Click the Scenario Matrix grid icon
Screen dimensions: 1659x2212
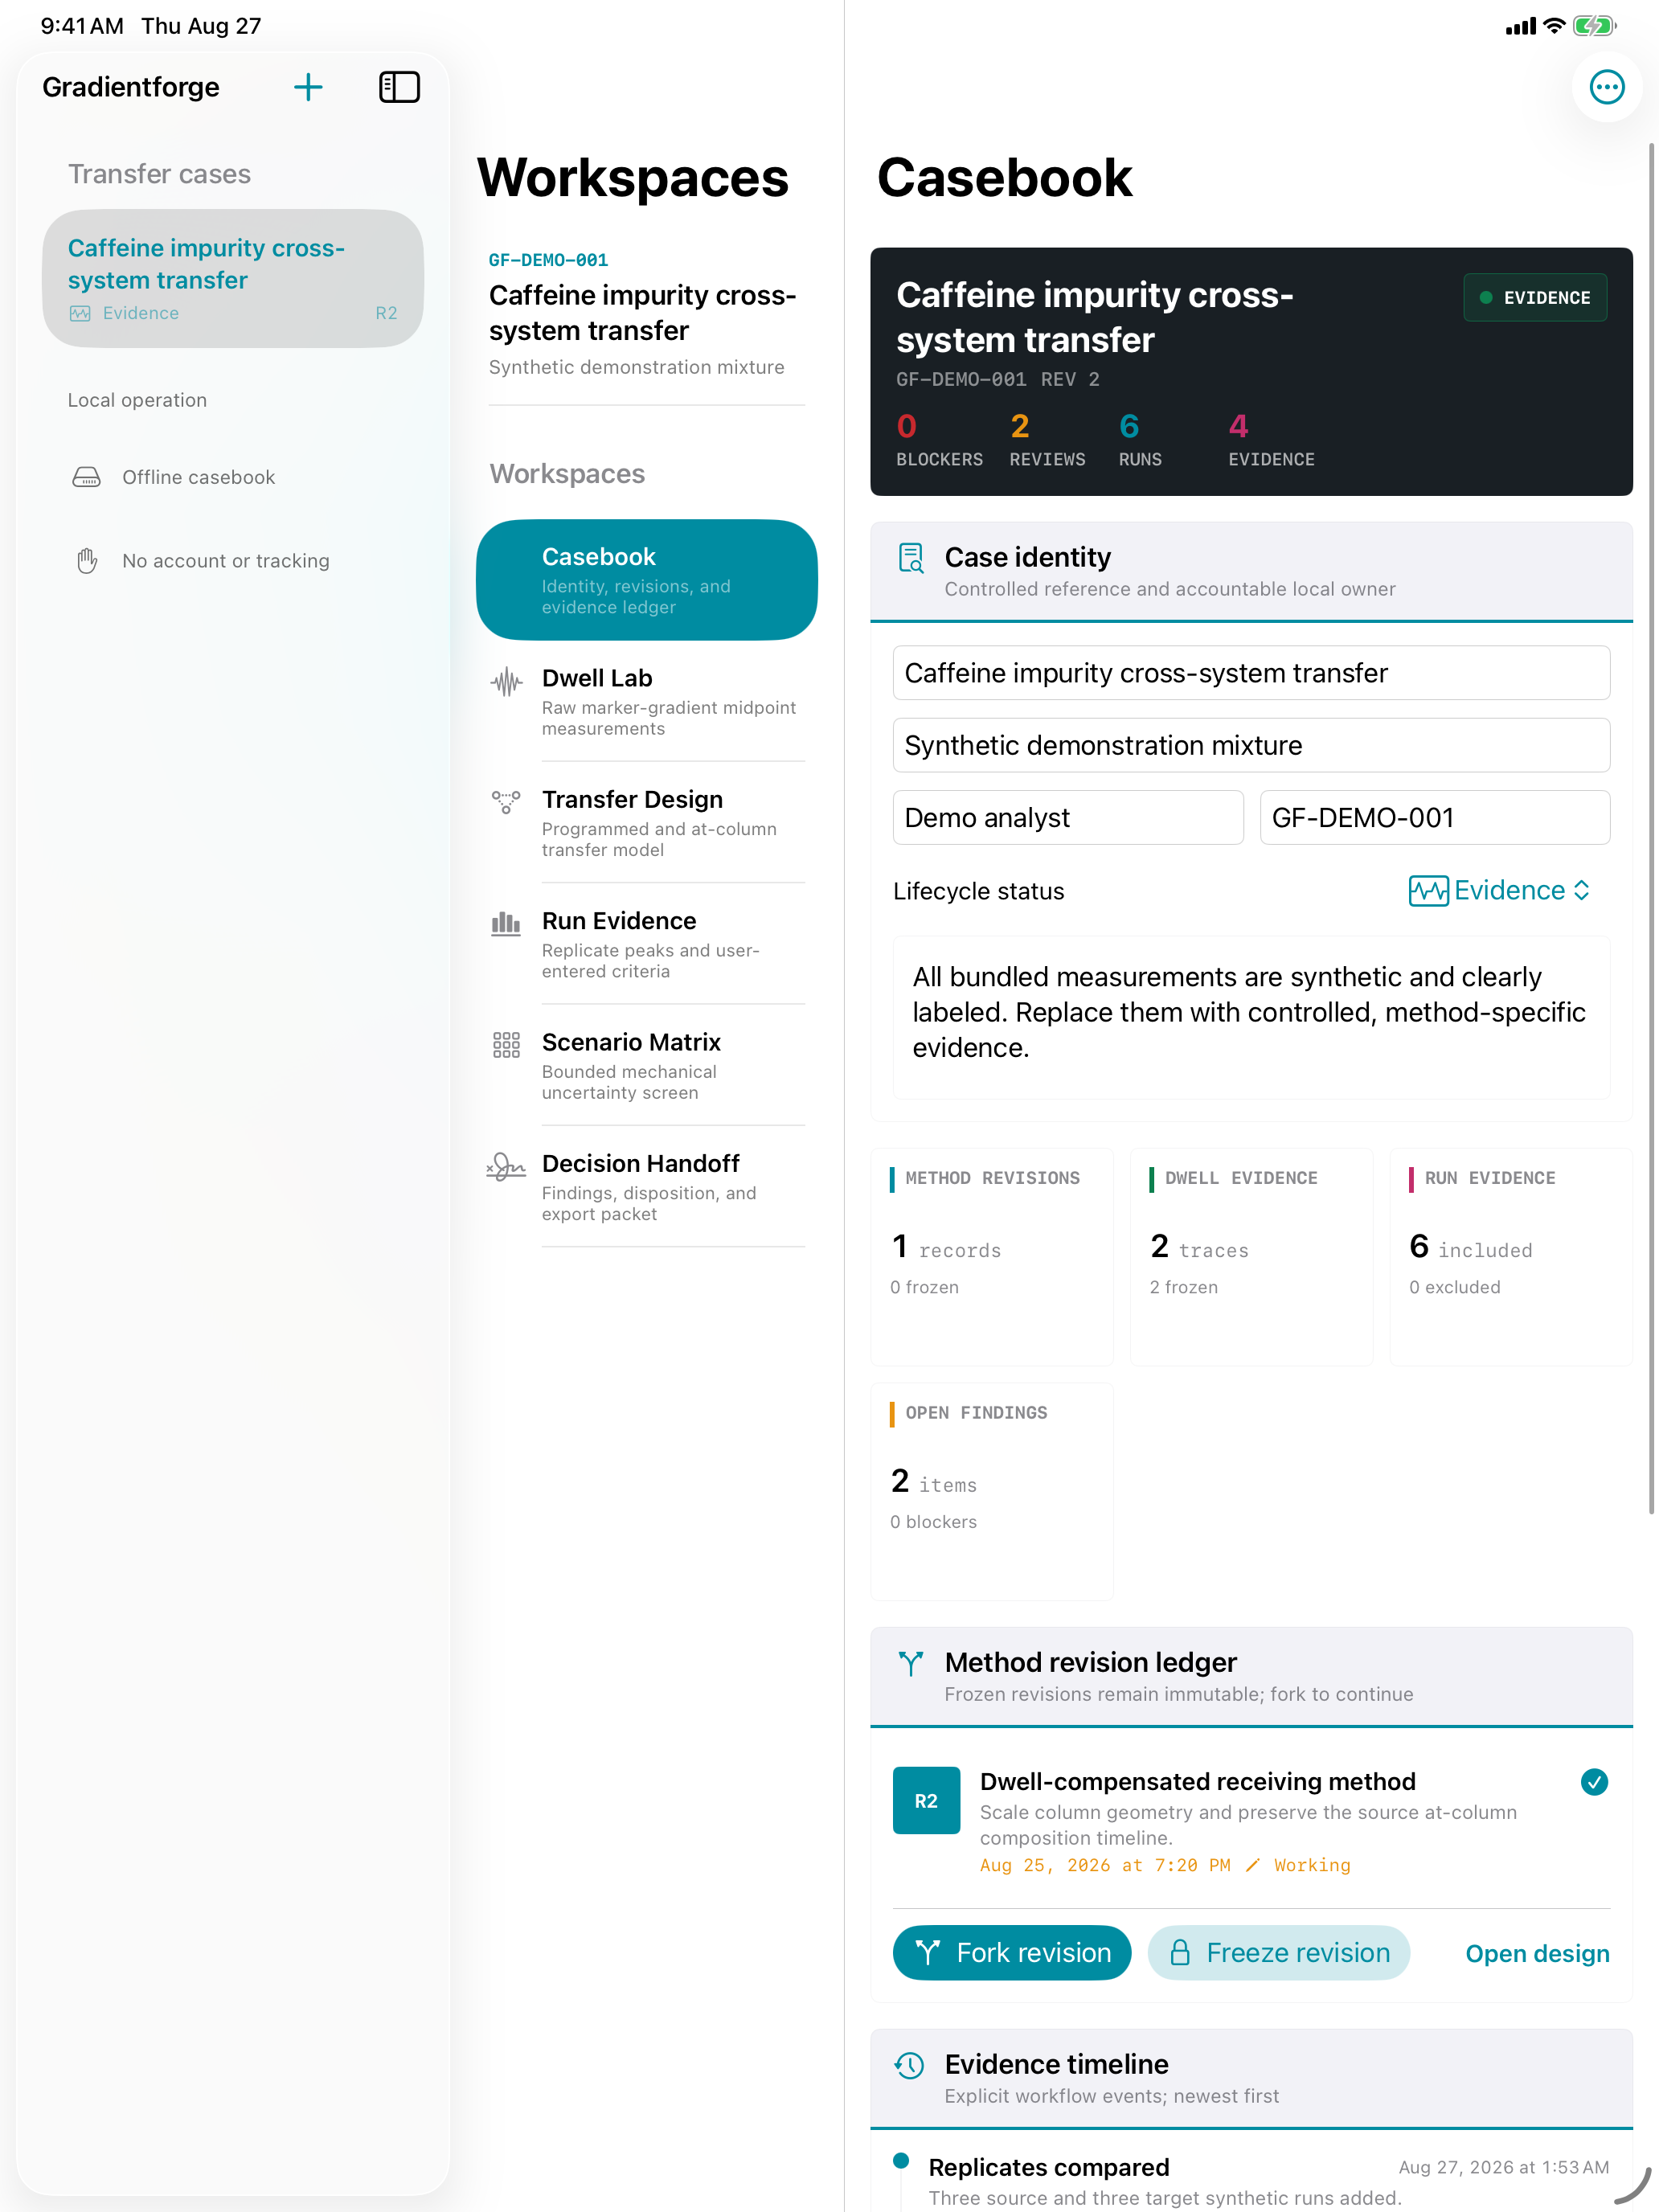tap(507, 1045)
